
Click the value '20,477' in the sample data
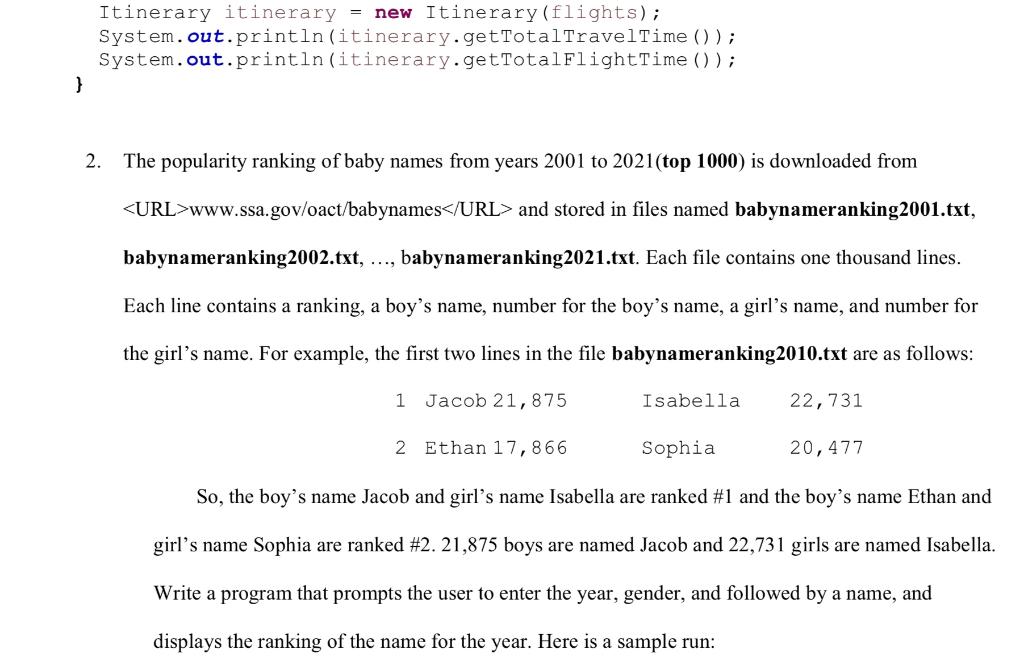click(826, 448)
